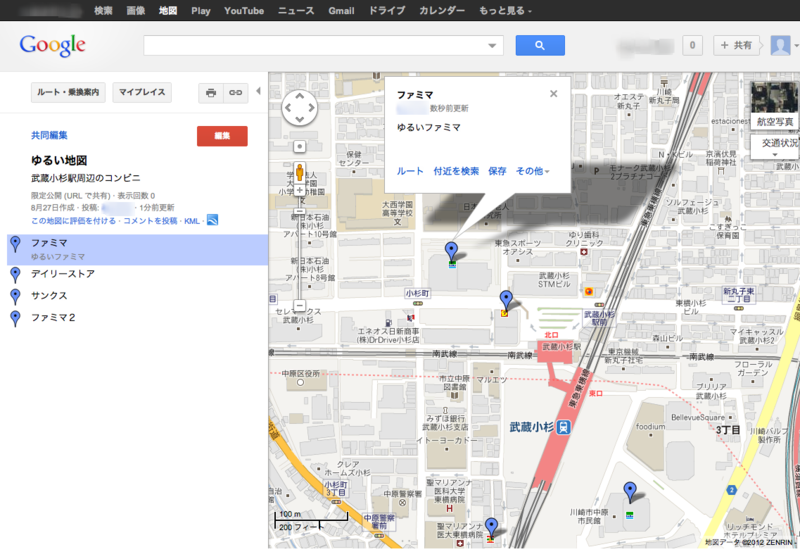Select デイリーストア in the places list
800x559 pixels.
tap(63, 274)
